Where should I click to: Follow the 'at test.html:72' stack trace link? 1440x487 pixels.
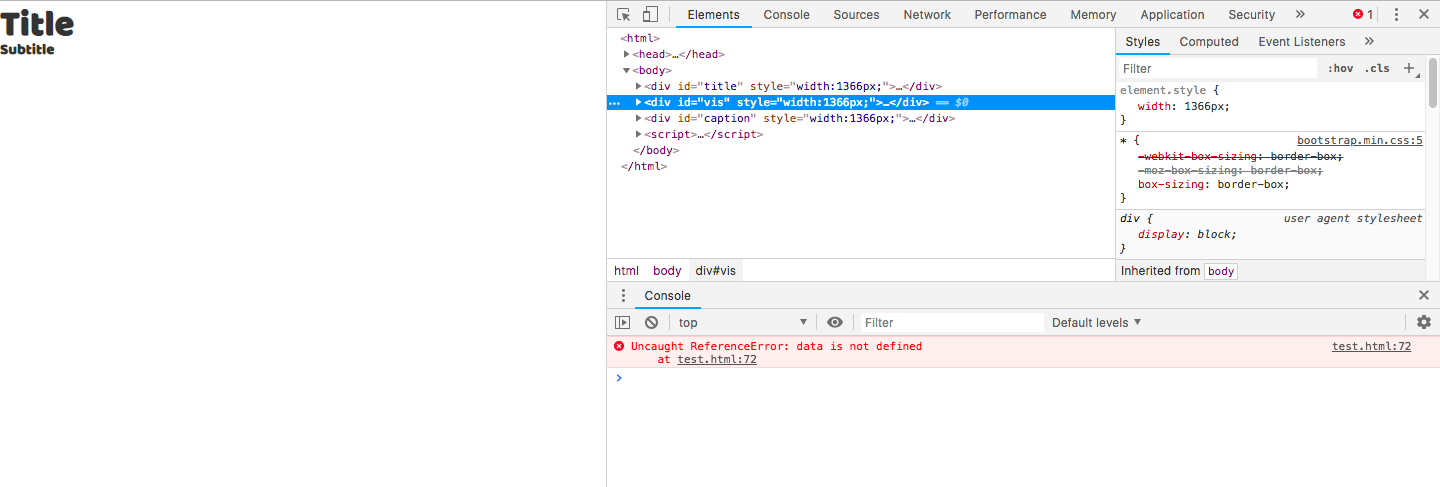[717, 360]
